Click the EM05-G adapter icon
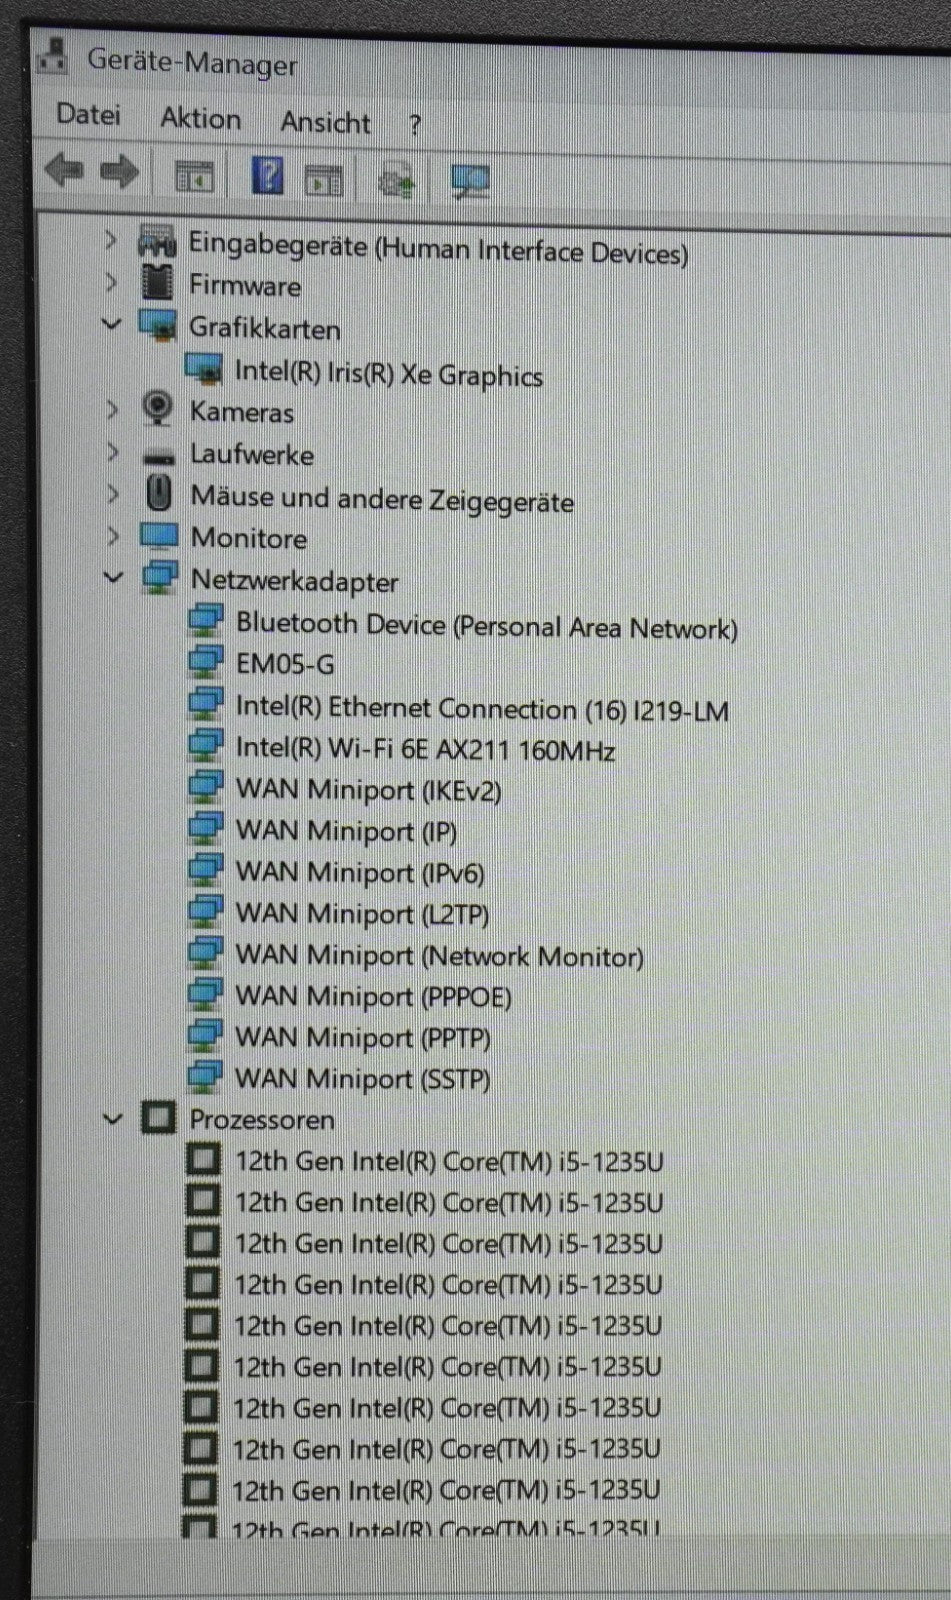The height and width of the screenshot is (1600, 951). click(206, 662)
